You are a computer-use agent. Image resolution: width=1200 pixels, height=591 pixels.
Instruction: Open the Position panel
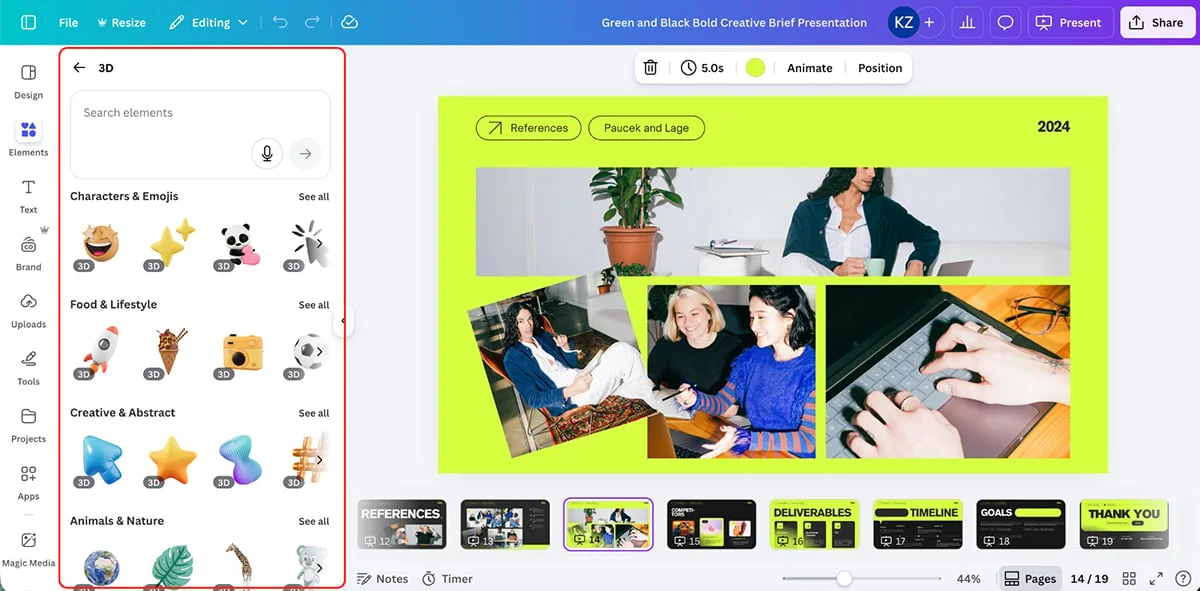click(x=880, y=68)
